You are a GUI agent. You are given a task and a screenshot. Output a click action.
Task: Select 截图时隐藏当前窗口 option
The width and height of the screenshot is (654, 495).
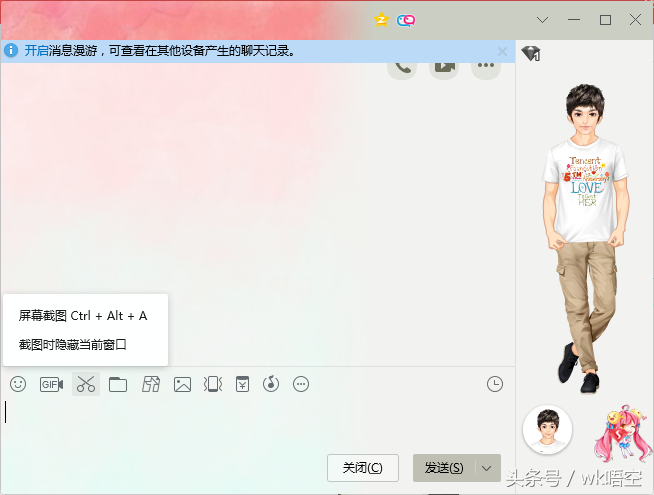point(73,345)
